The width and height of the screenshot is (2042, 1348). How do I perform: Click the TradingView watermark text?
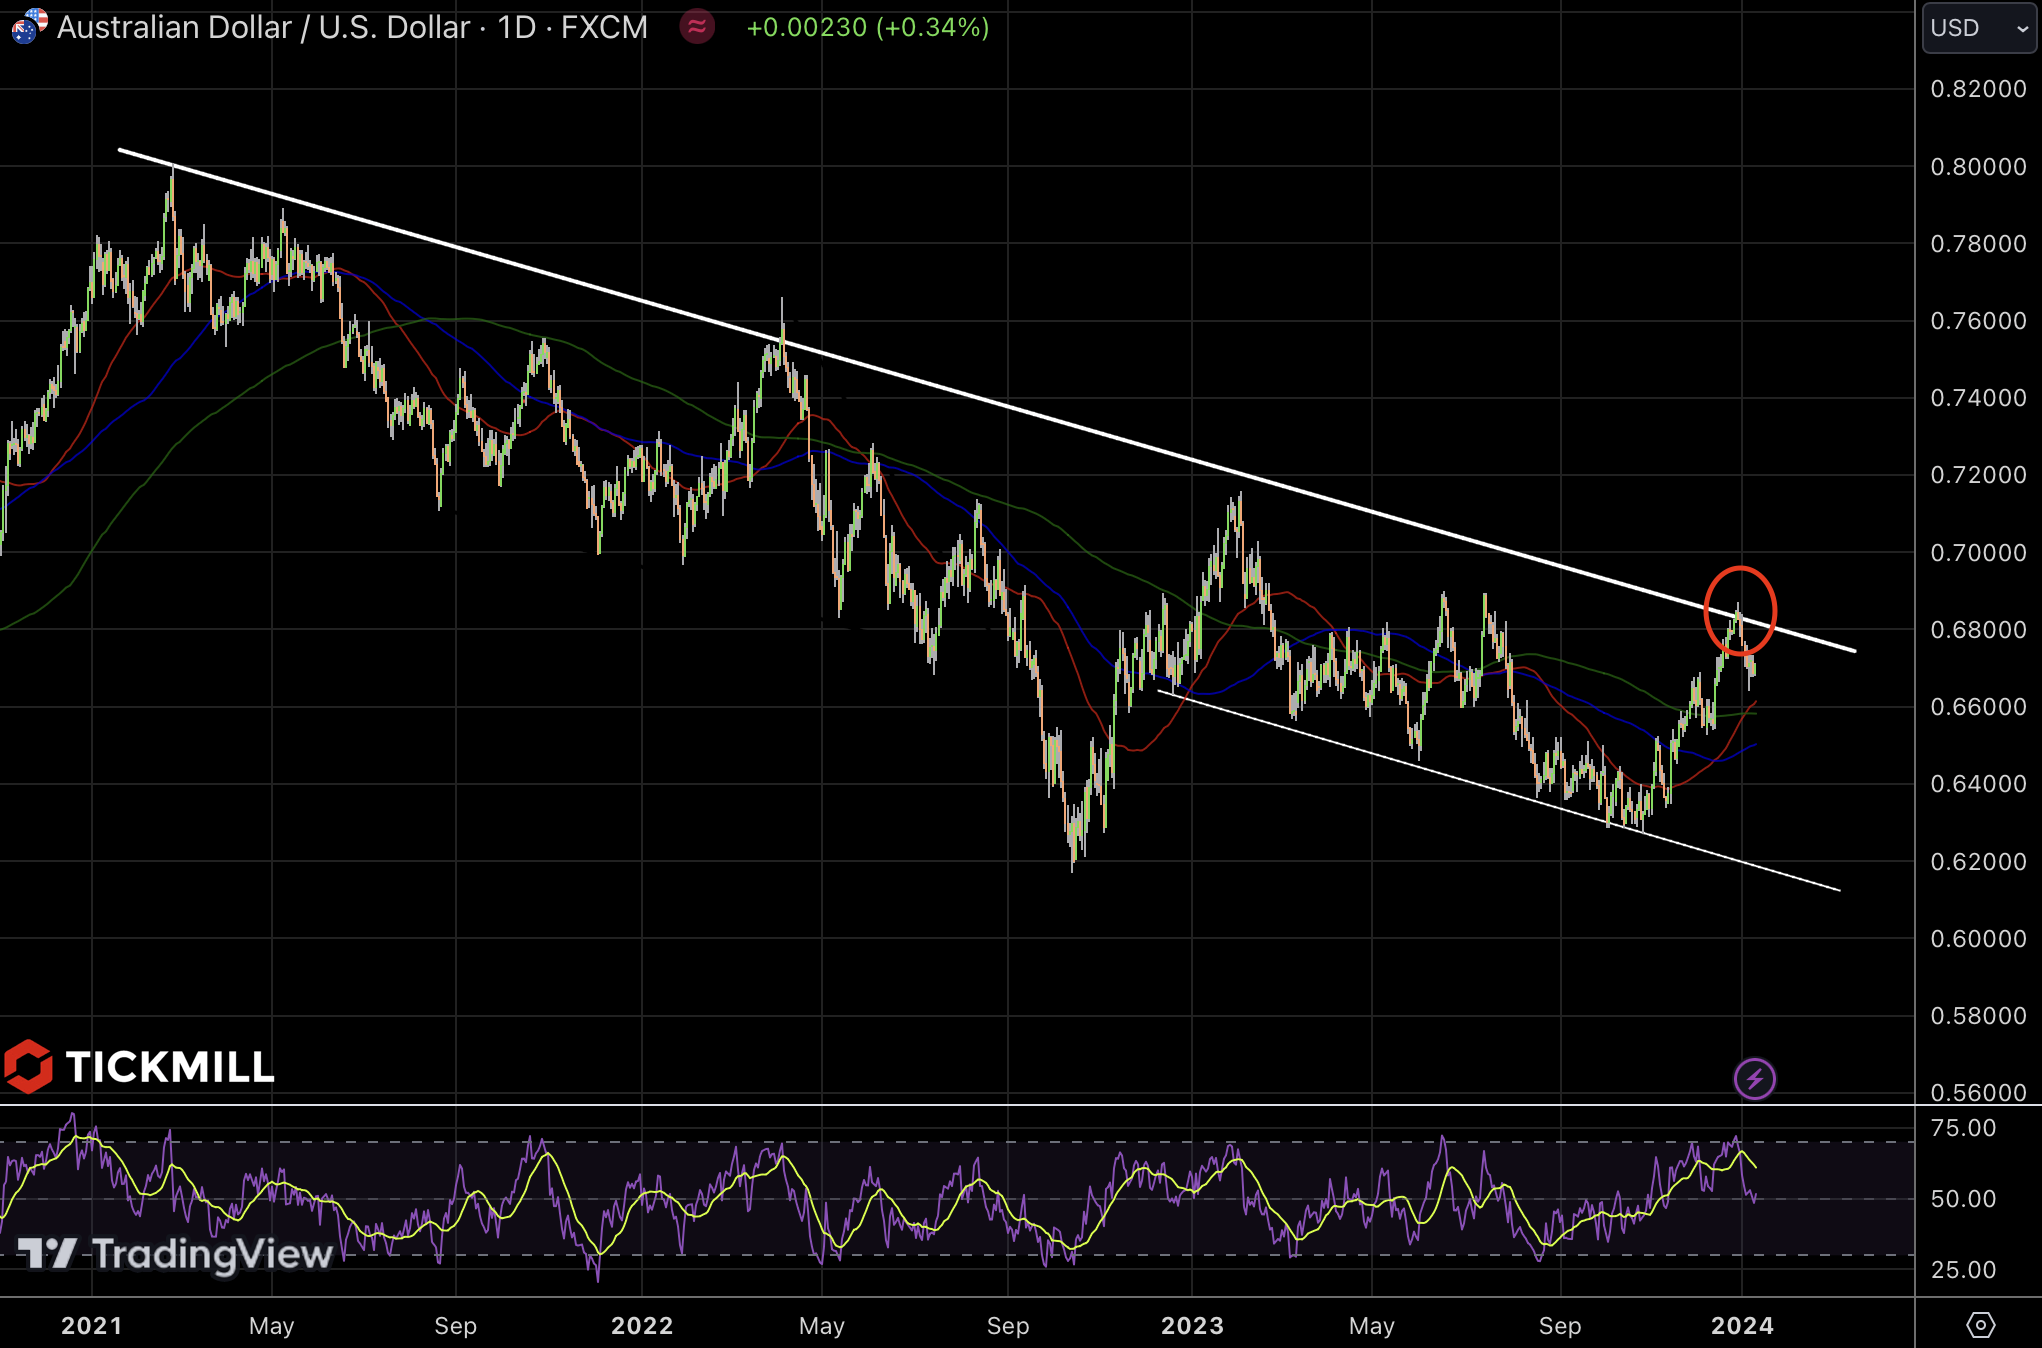[x=212, y=1254]
